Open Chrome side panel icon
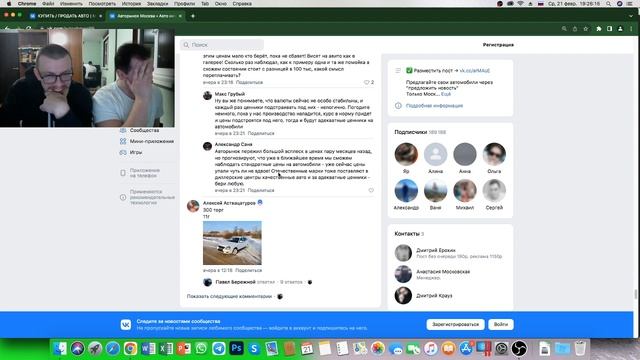The image size is (640, 360). [609, 29]
